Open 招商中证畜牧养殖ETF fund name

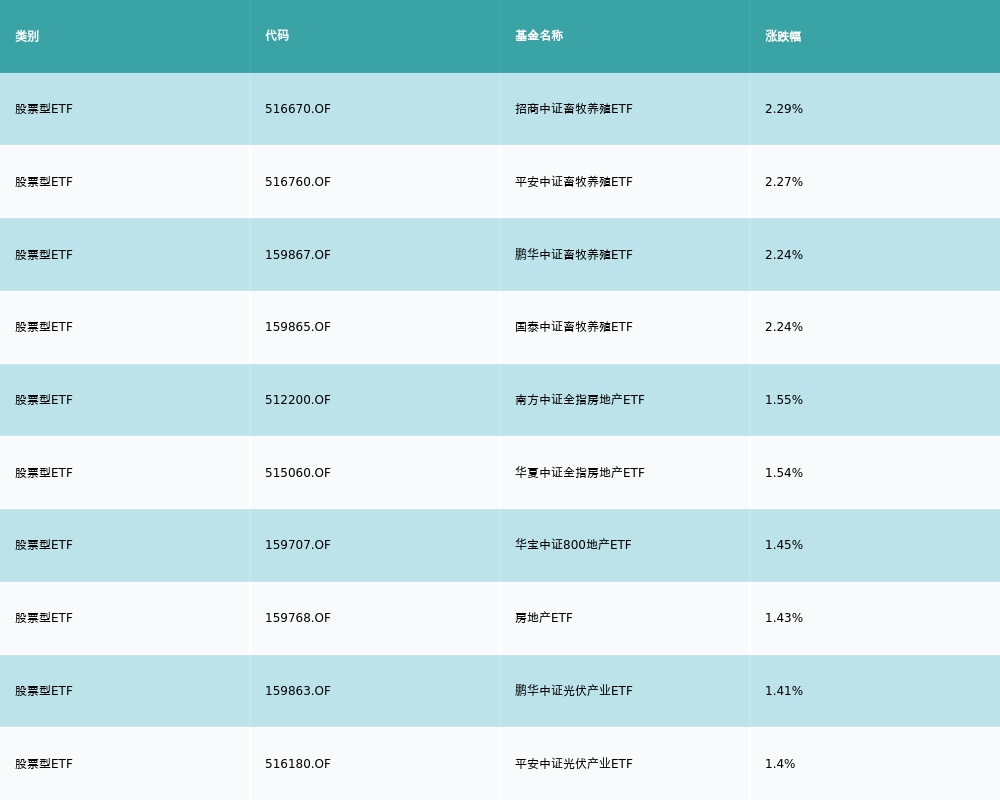click(x=574, y=109)
